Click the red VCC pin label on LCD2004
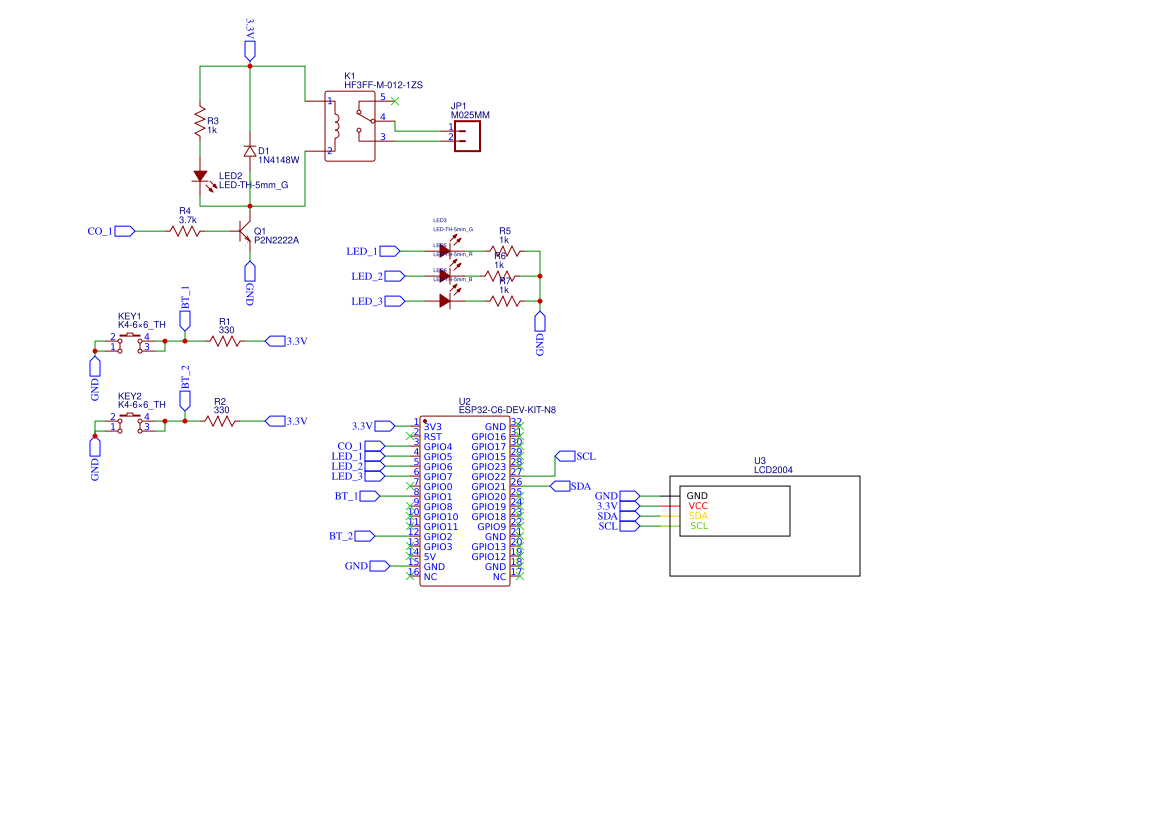 [698, 506]
